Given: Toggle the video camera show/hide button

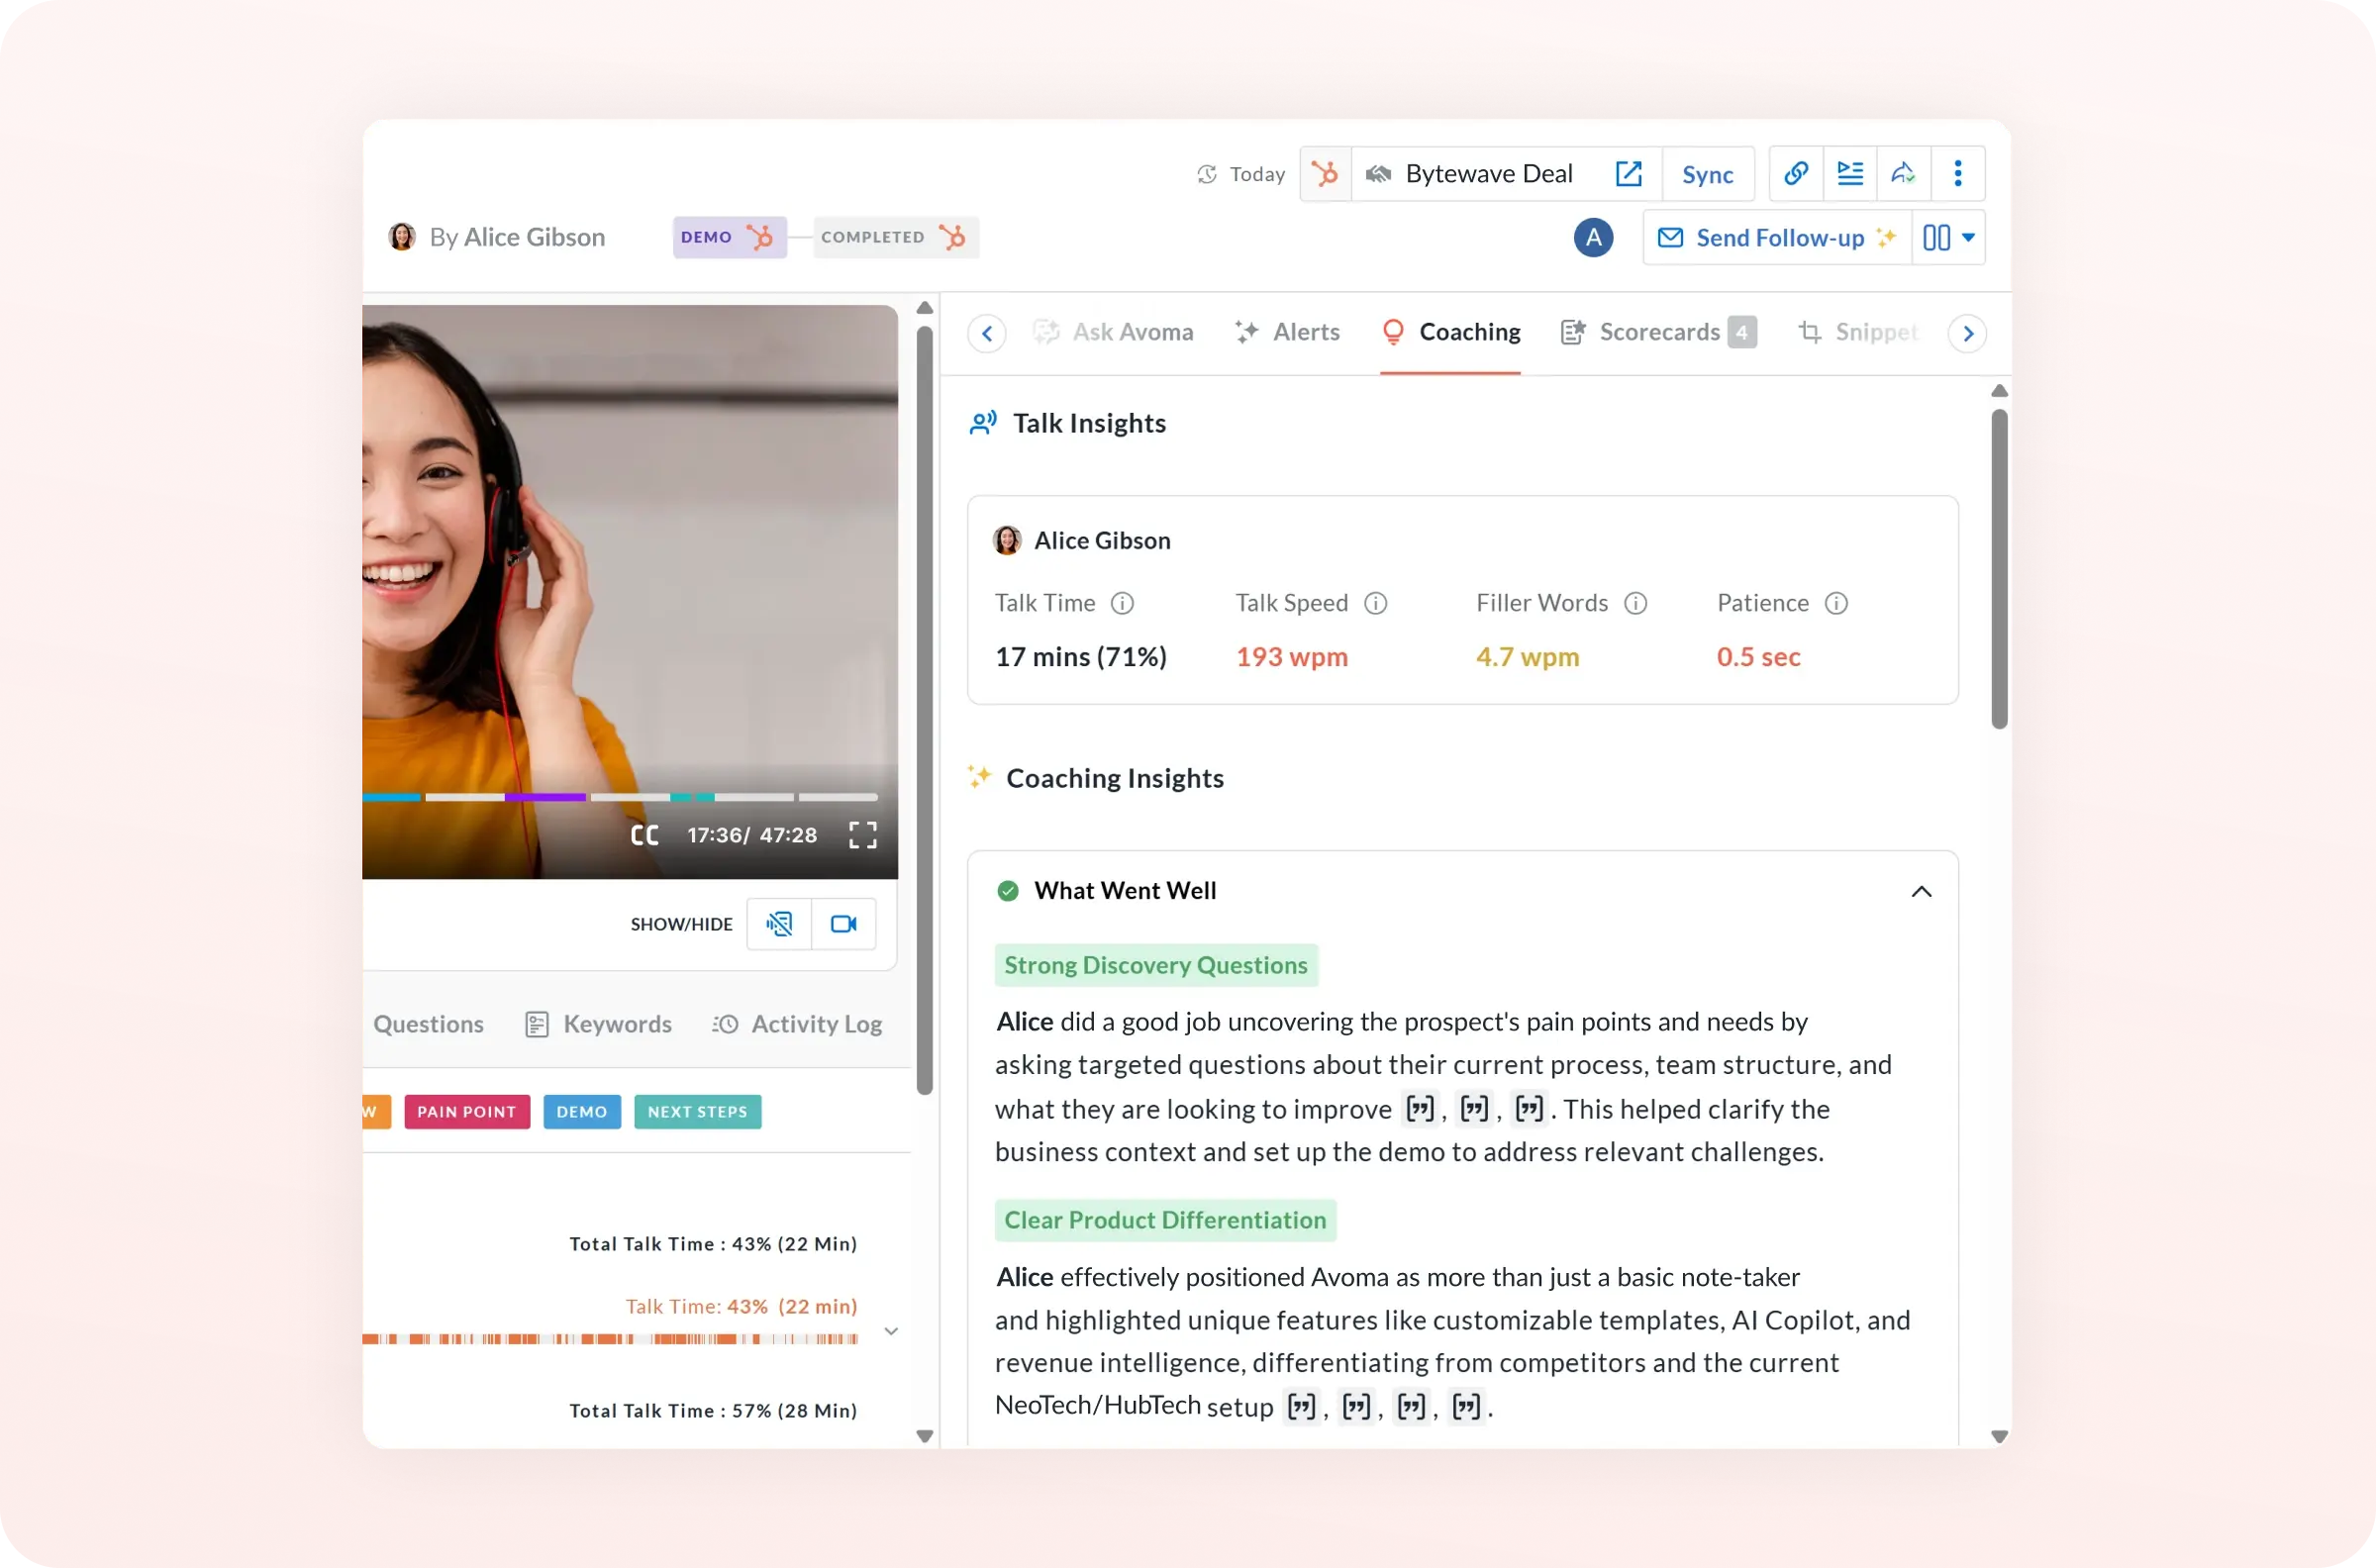Looking at the screenshot, I should [844, 924].
